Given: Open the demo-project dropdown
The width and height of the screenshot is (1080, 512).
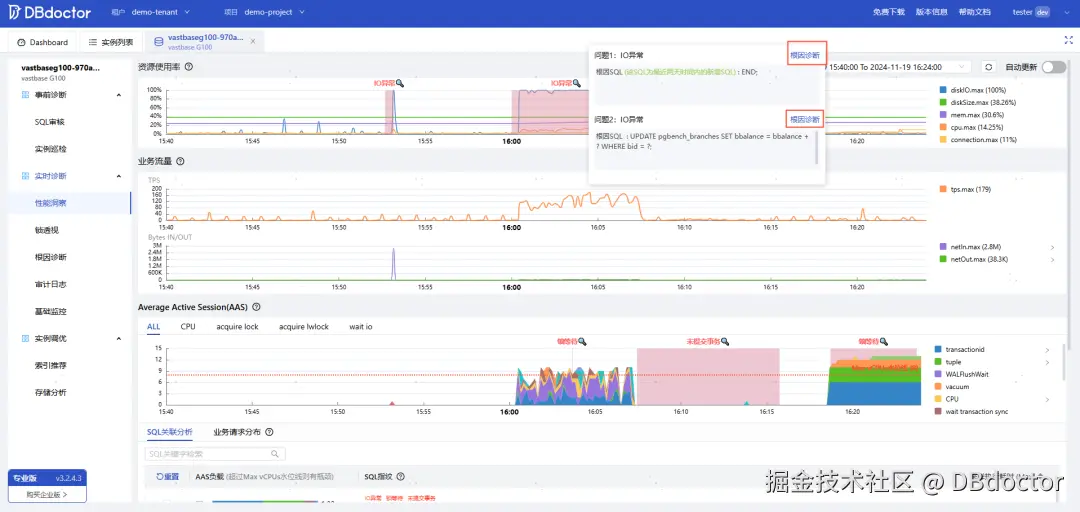Looking at the screenshot, I should 275,12.
